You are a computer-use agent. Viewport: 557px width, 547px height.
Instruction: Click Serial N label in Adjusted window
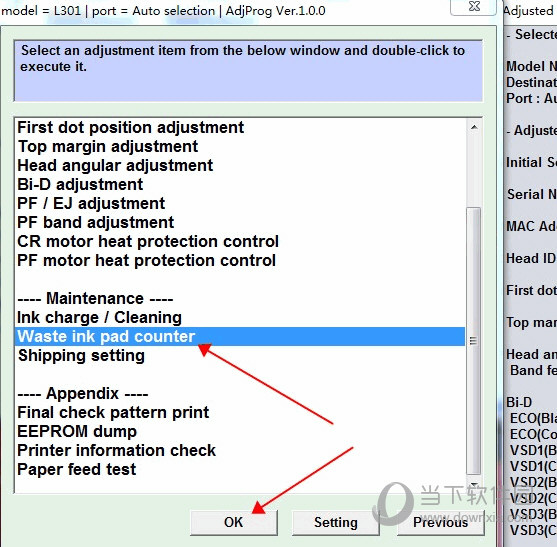531,194
